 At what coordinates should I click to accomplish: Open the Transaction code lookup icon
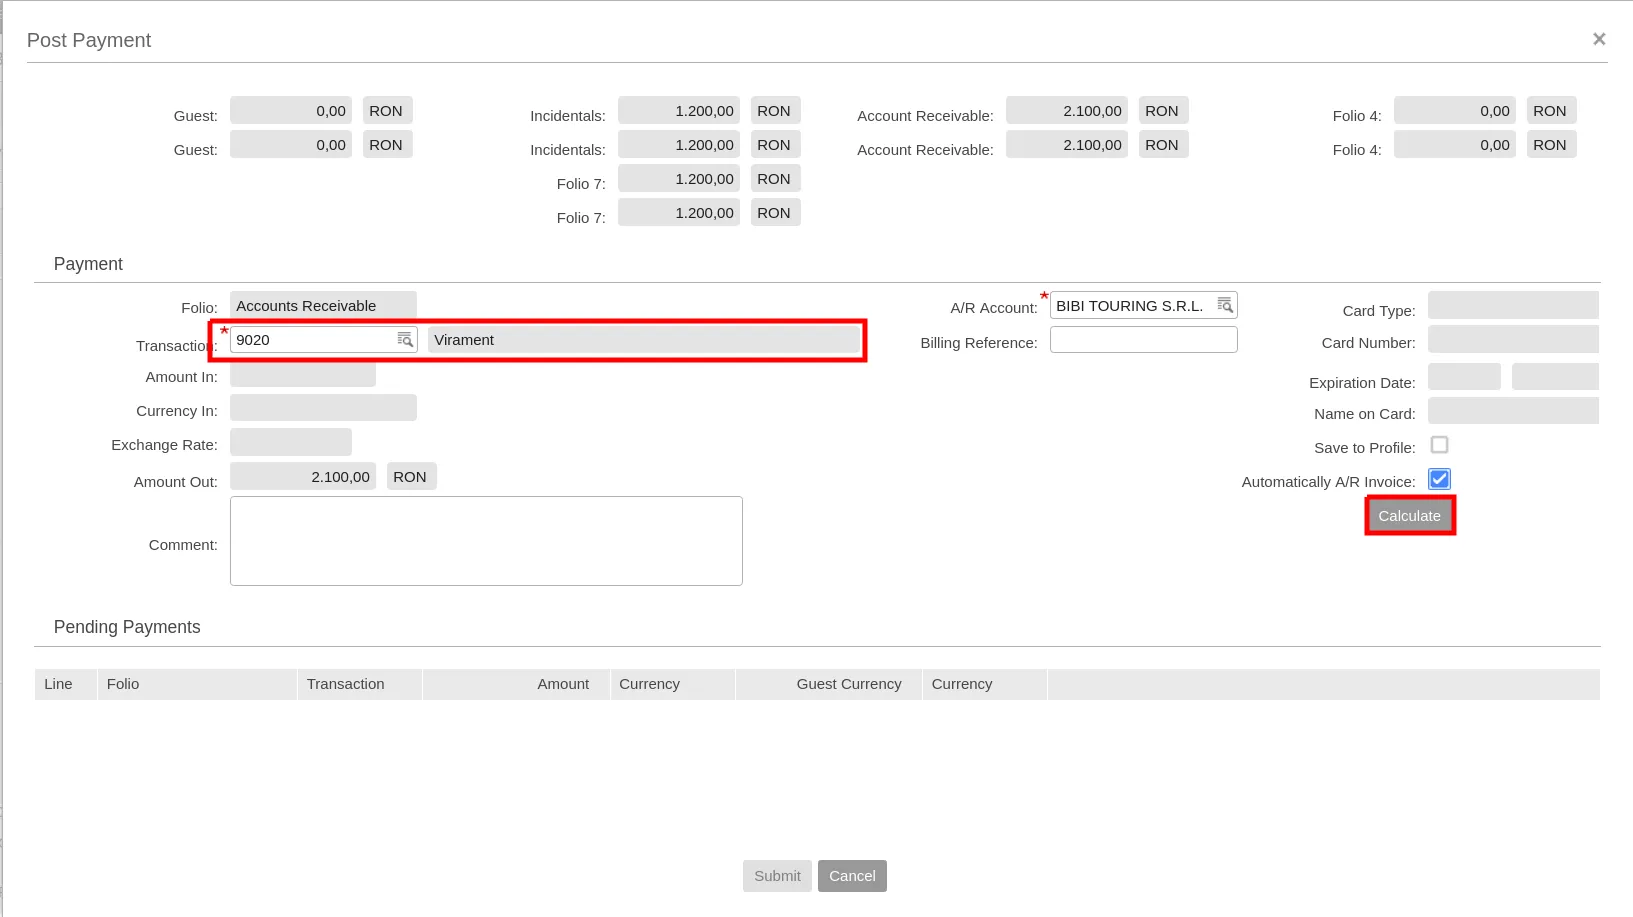tap(405, 340)
